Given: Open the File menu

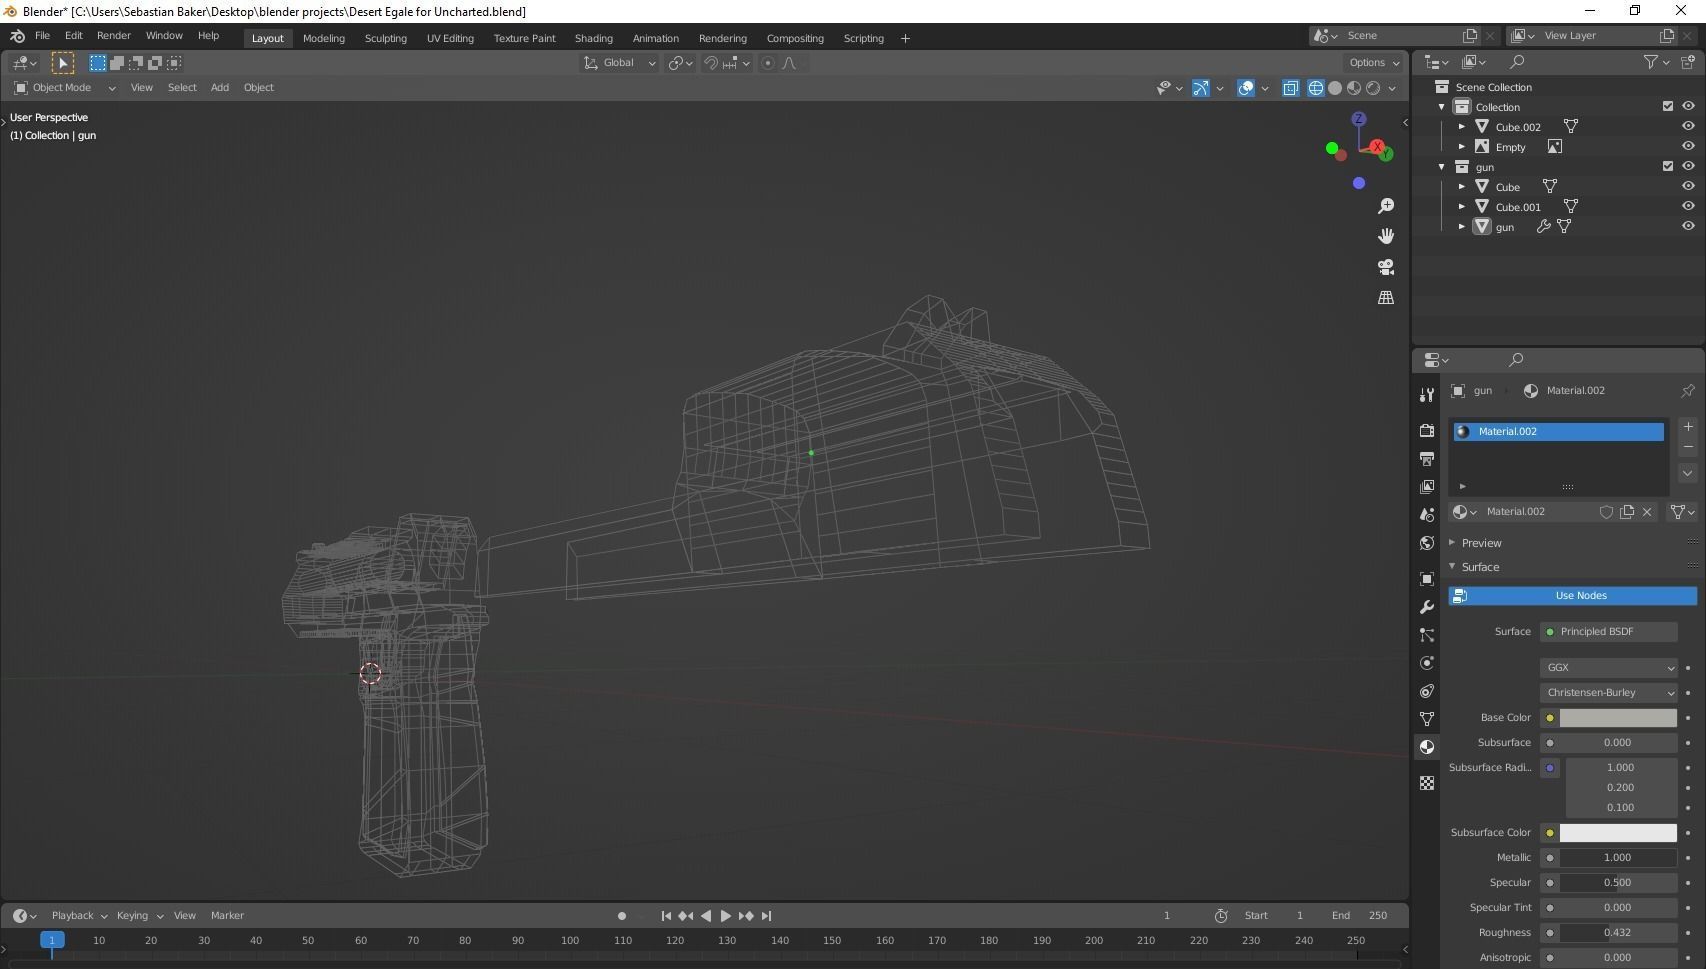Looking at the screenshot, I should coord(42,36).
